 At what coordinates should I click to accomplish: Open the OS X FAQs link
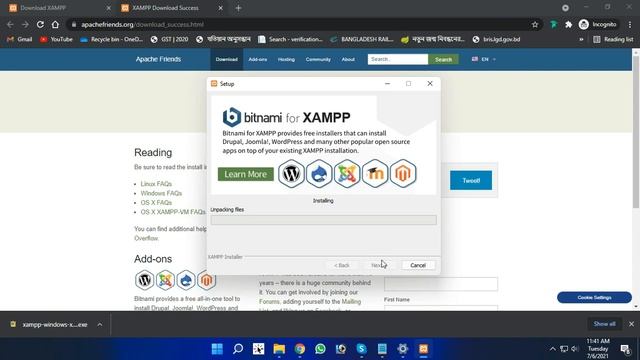tap(156, 203)
